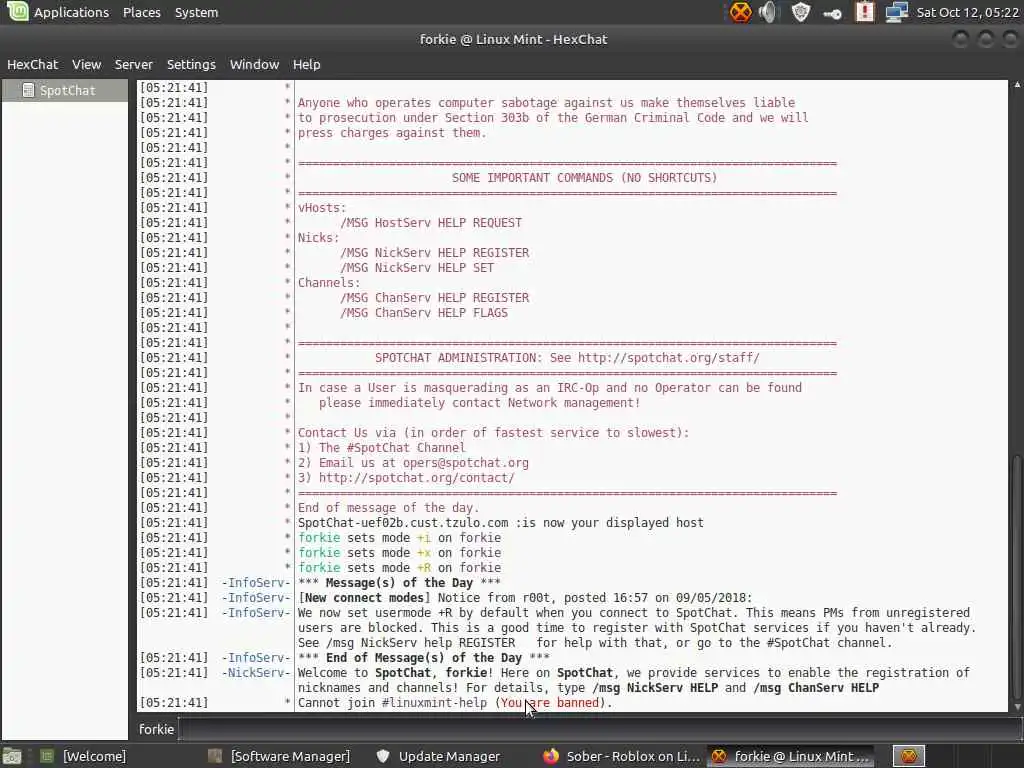Click the 'forkie sets mode +x' line
Screen dimensions: 1024x768
pyautogui.click(x=400, y=552)
